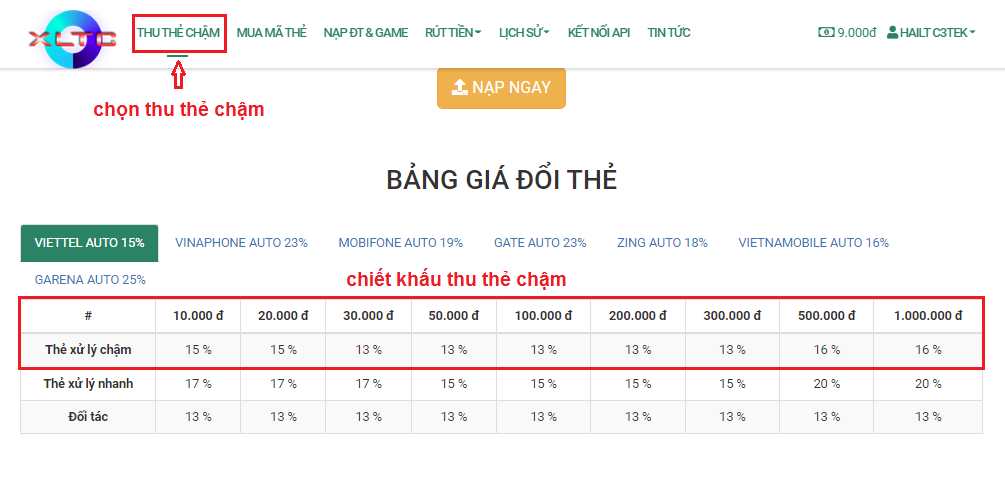Image resolution: width=1005 pixels, height=478 pixels.
Task: Click the NẠP NGAY button
Action: pyautogui.click(x=501, y=88)
